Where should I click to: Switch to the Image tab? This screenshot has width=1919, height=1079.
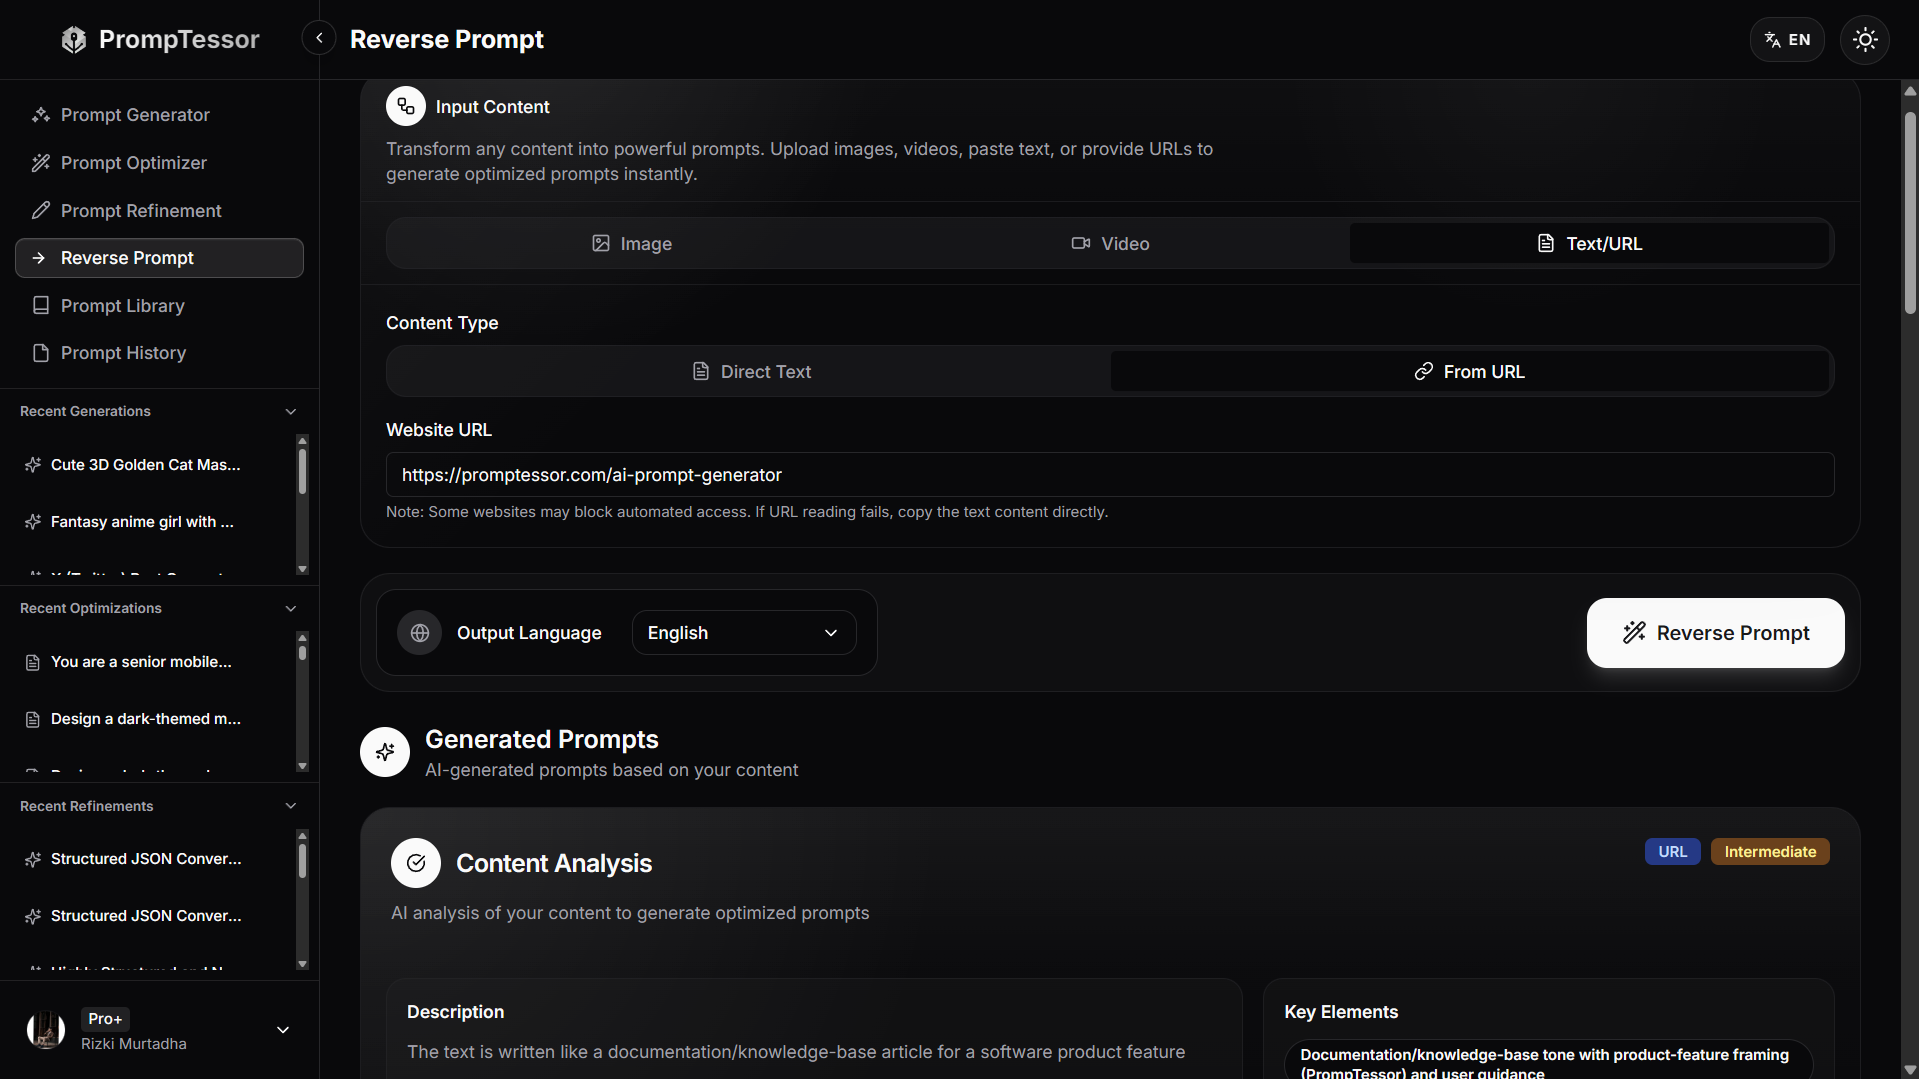coord(631,244)
